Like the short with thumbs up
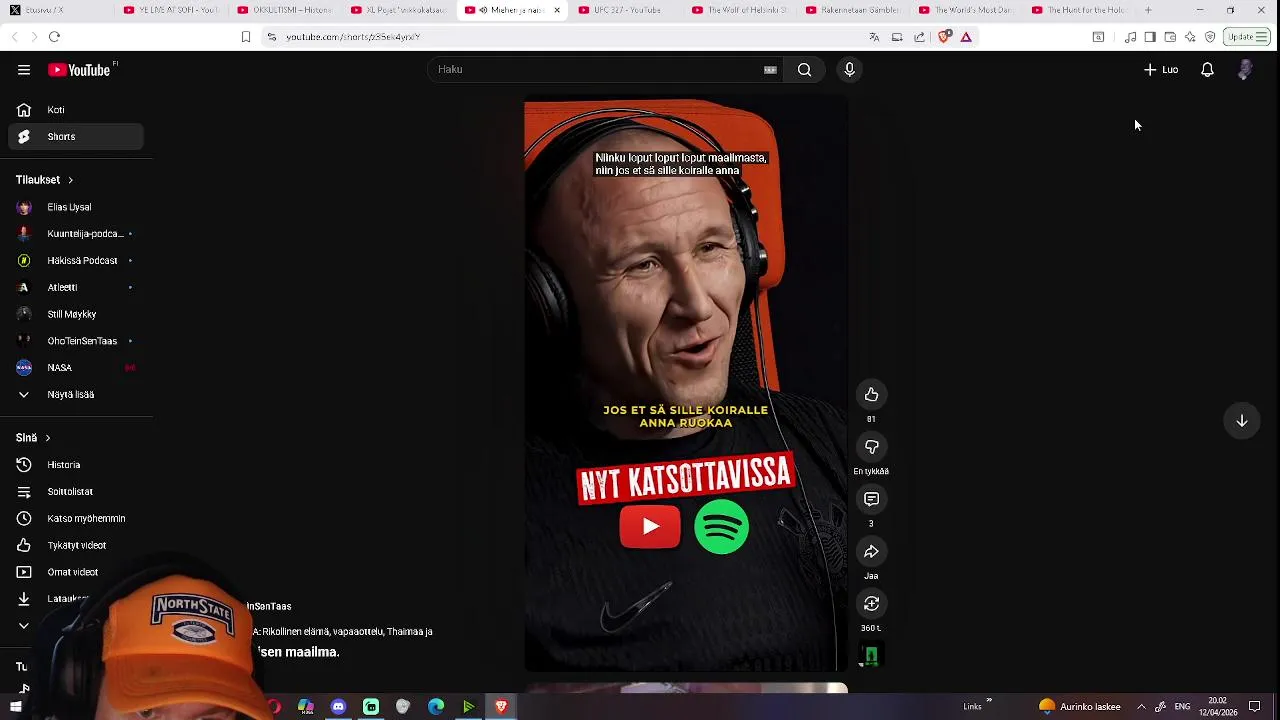Image resolution: width=1280 pixels, height=720 pixels. coord(871,395)
